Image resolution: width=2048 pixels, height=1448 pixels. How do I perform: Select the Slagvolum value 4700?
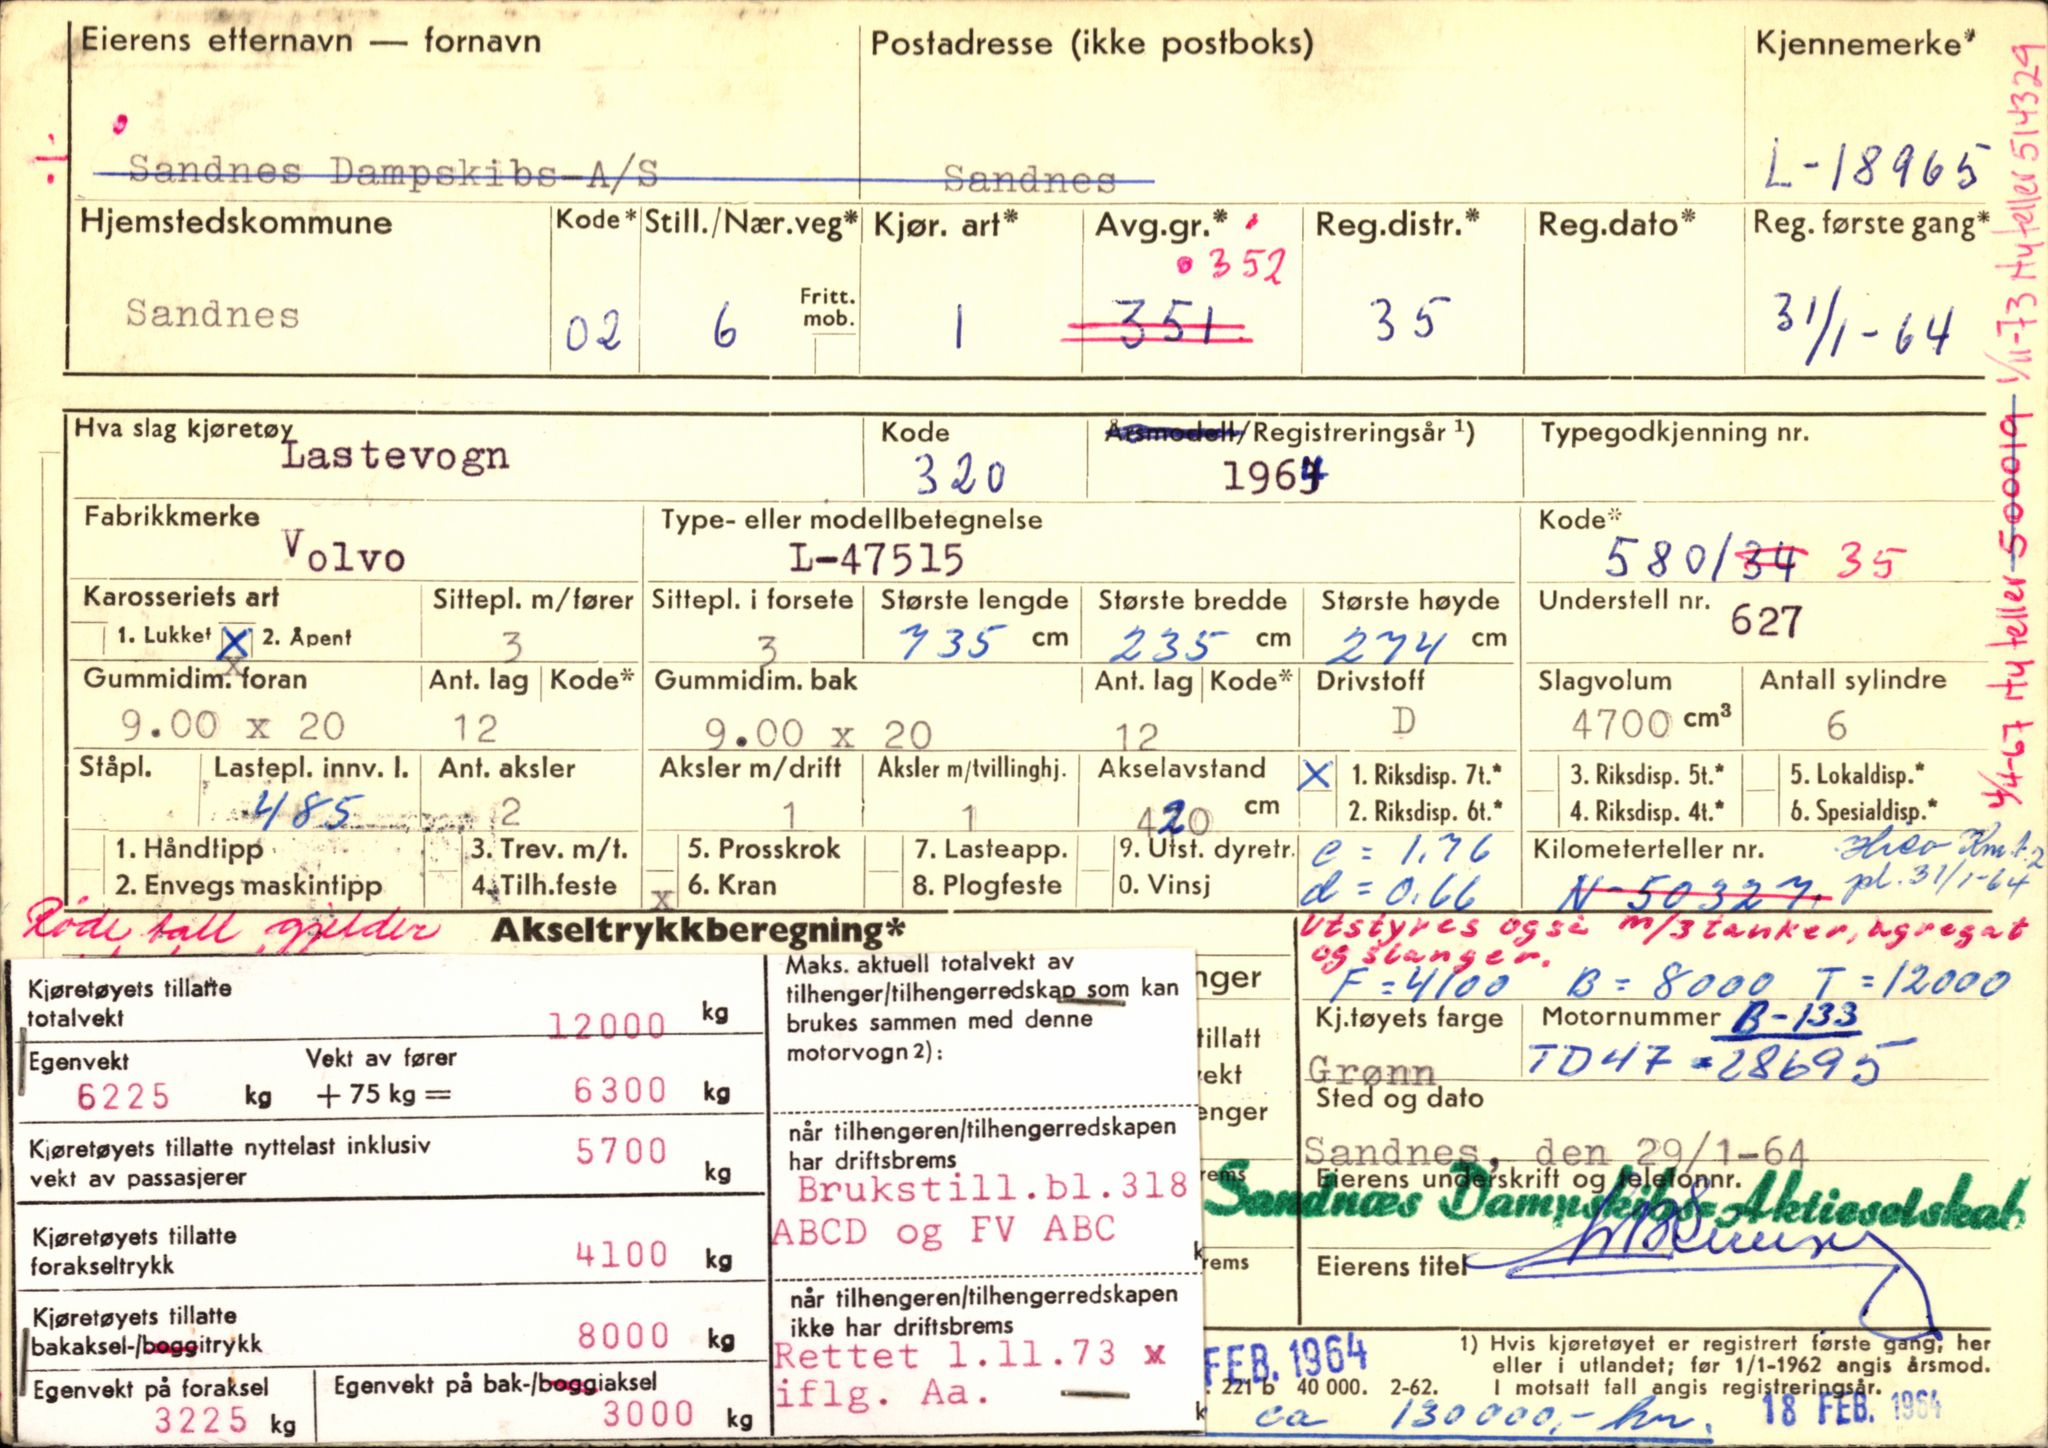point(1620,724)
